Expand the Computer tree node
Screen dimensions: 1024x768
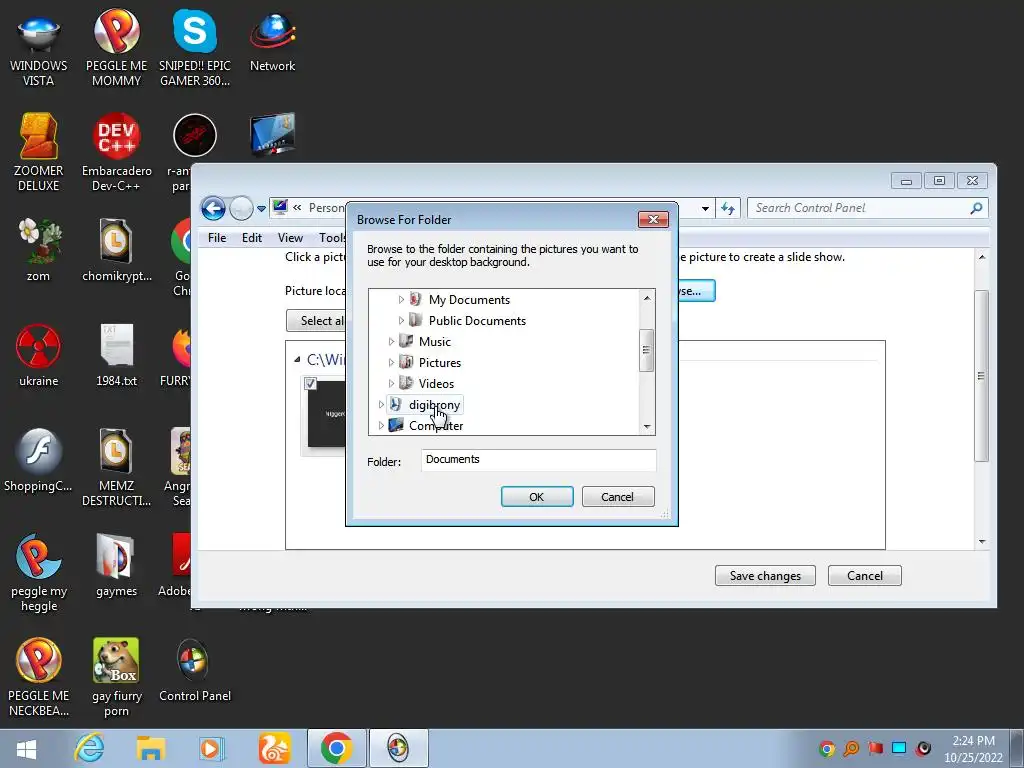point(381,426)
